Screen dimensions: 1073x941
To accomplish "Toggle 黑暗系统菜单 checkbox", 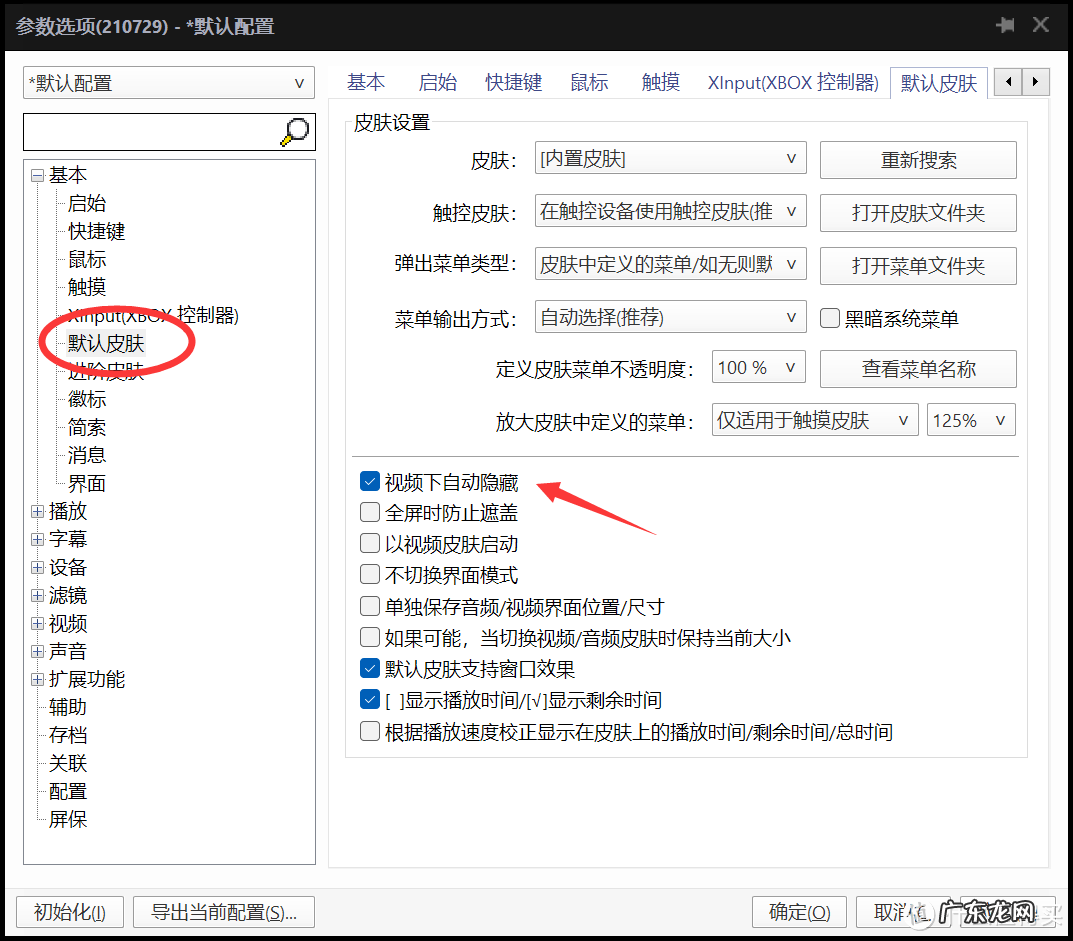I will [829, 317].
